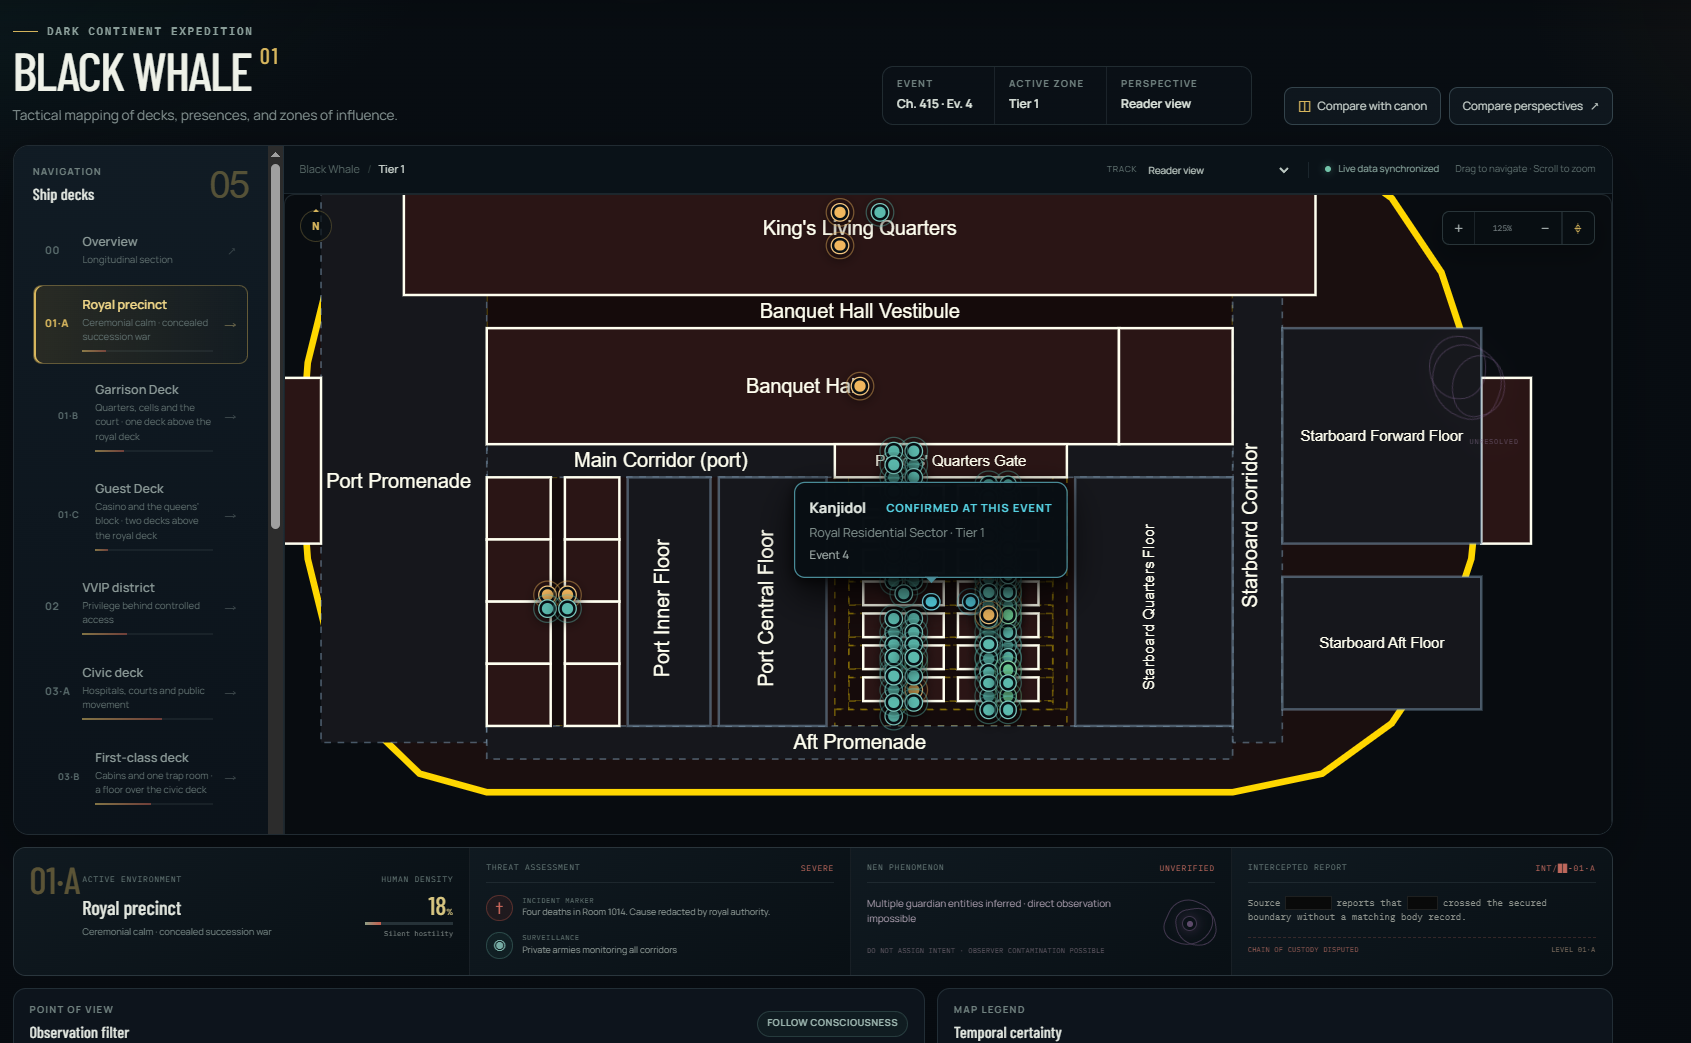Click the gold recenter compass icon
The height and width of the screenshot is (1043, 1691).
pyautogui.click(x=1578, y=229)
